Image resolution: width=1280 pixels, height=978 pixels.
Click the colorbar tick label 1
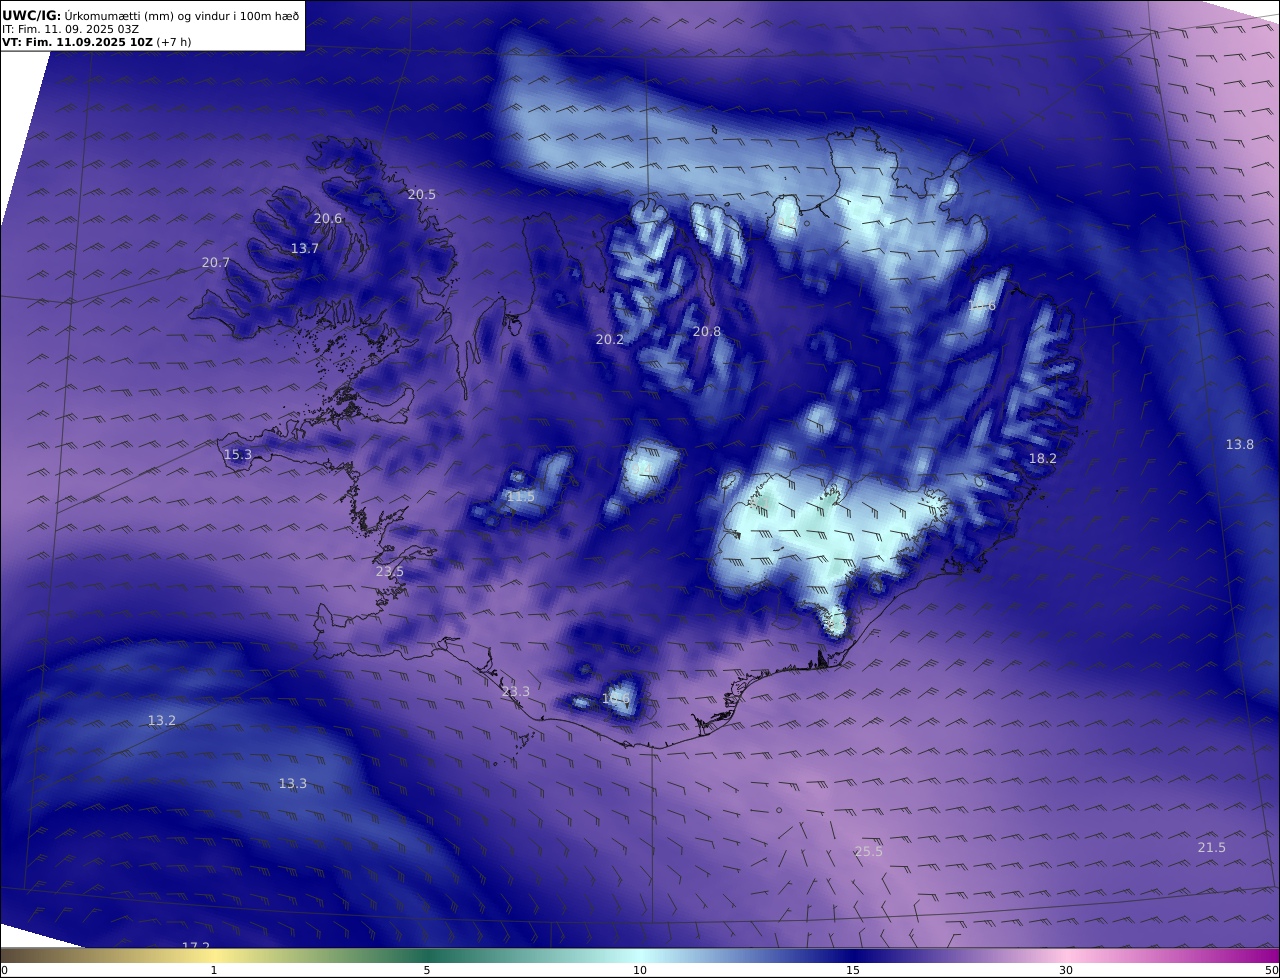(x=214, y=970)
